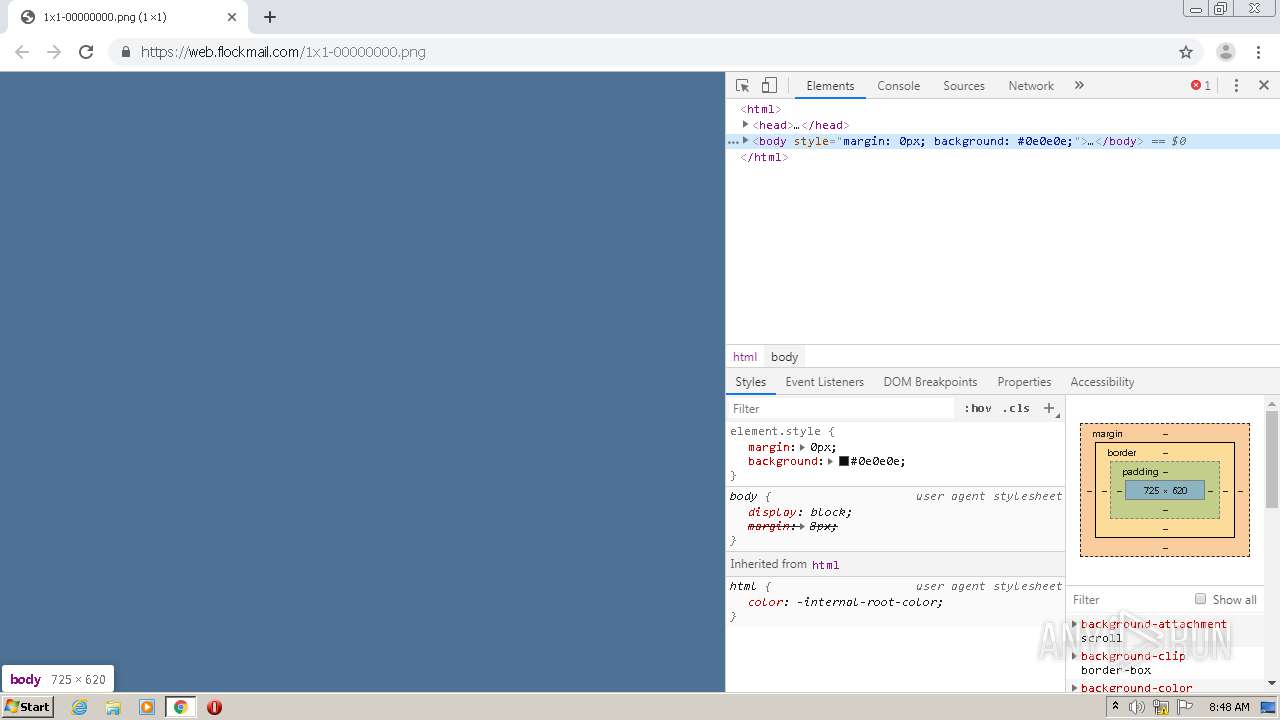Open Action Center flag icon

click(x=1185, y=707)
